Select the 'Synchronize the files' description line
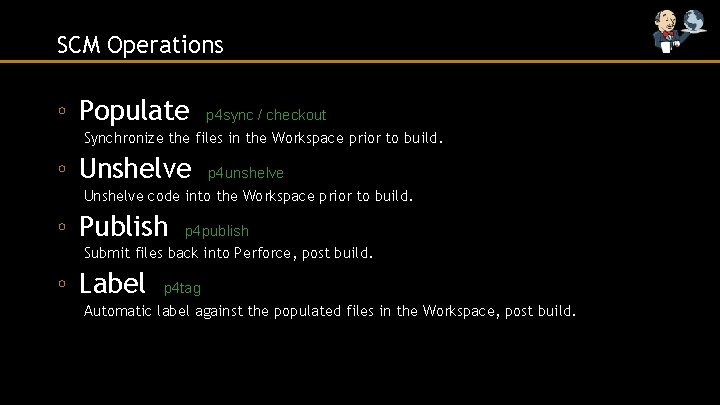The height and width of the screenshot is (405, 720). 263,137
